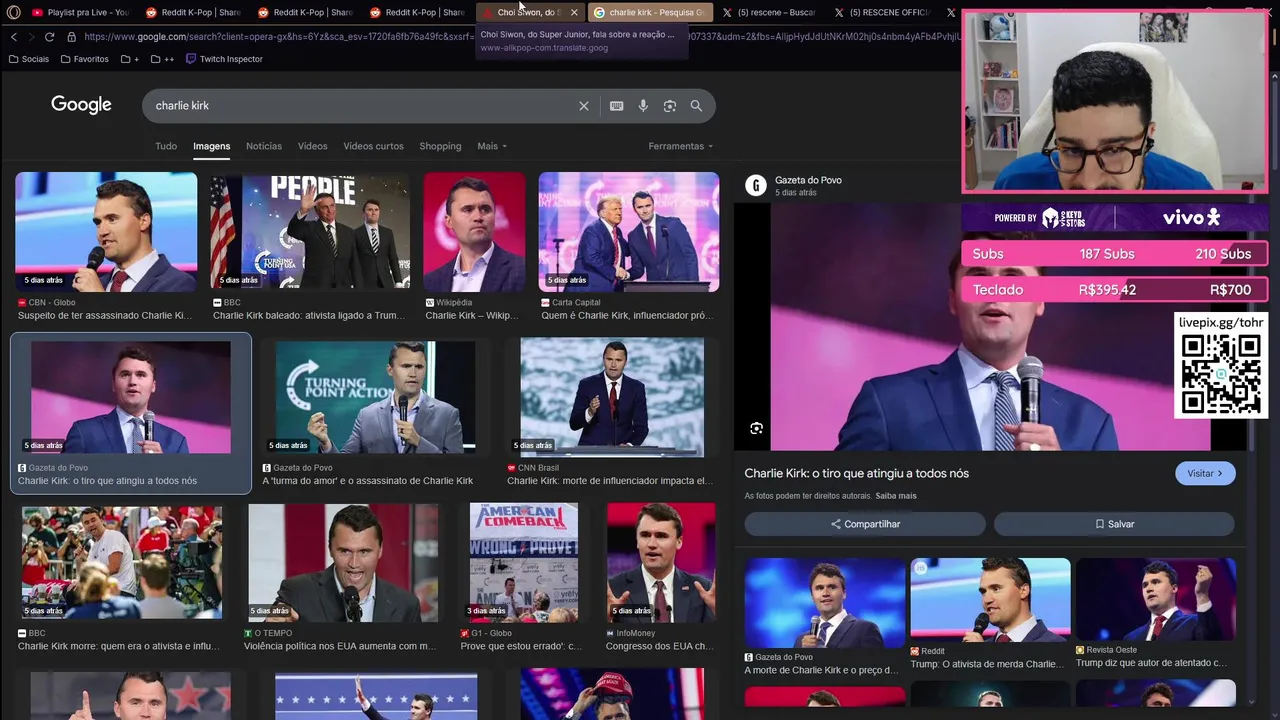Open the Twitch Inspector bookmark
The height and width of the screenshot is (720, 1280).
[x=224, y=59]
